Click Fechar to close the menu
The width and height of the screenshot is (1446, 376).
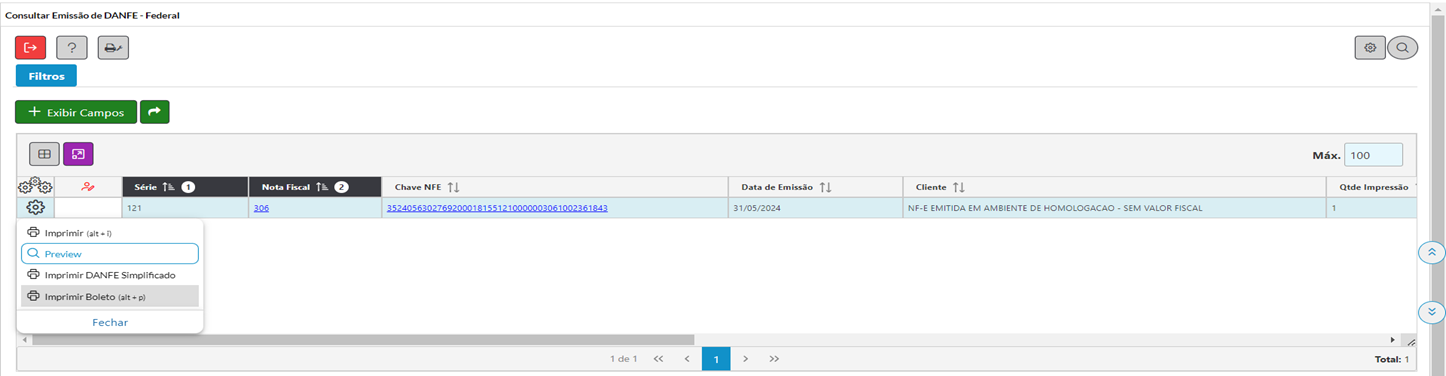click(x=110, y=322)
